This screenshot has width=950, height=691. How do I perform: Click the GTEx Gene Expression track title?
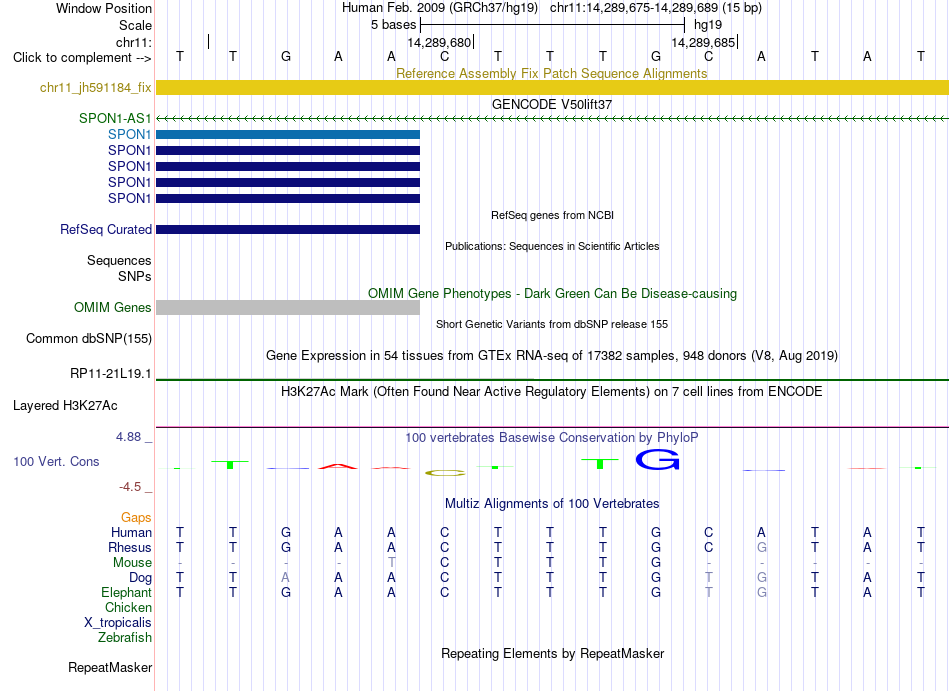(552, 355)
